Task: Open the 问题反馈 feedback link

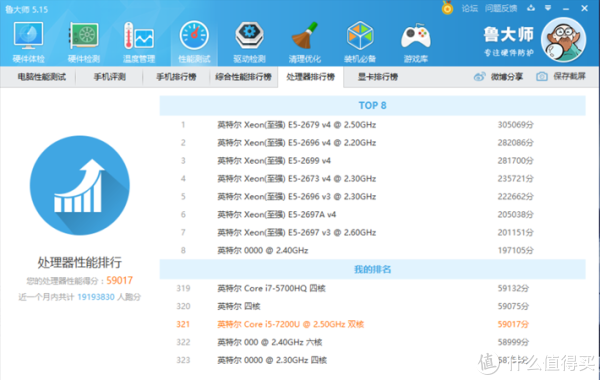Action: point(501,8)
